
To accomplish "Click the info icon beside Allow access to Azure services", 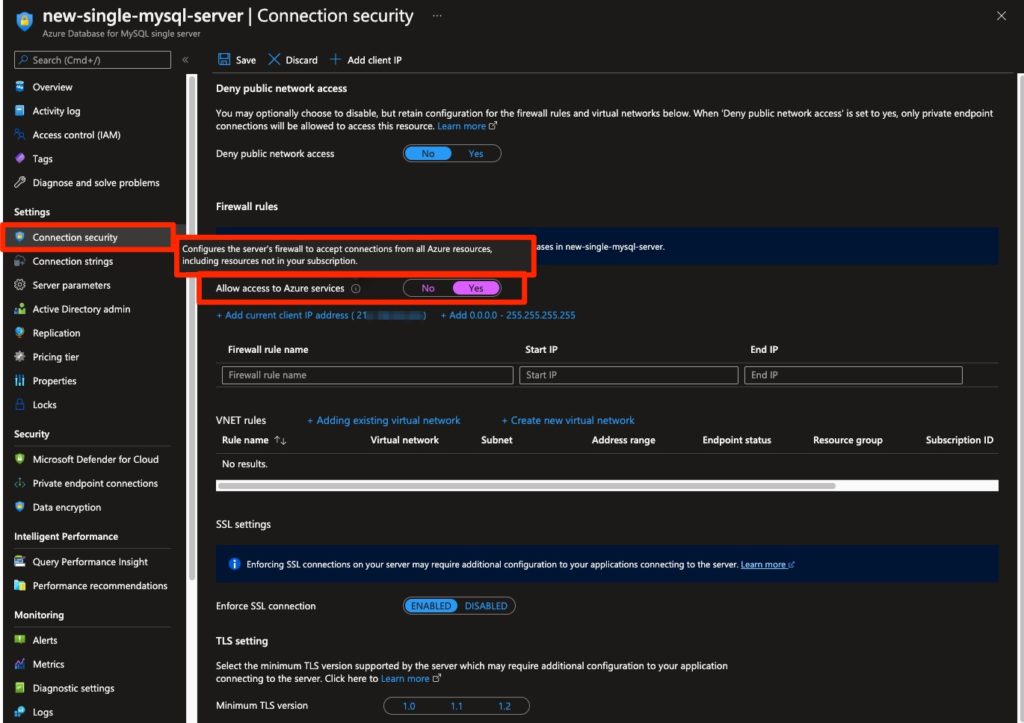I will coord(355,288).
